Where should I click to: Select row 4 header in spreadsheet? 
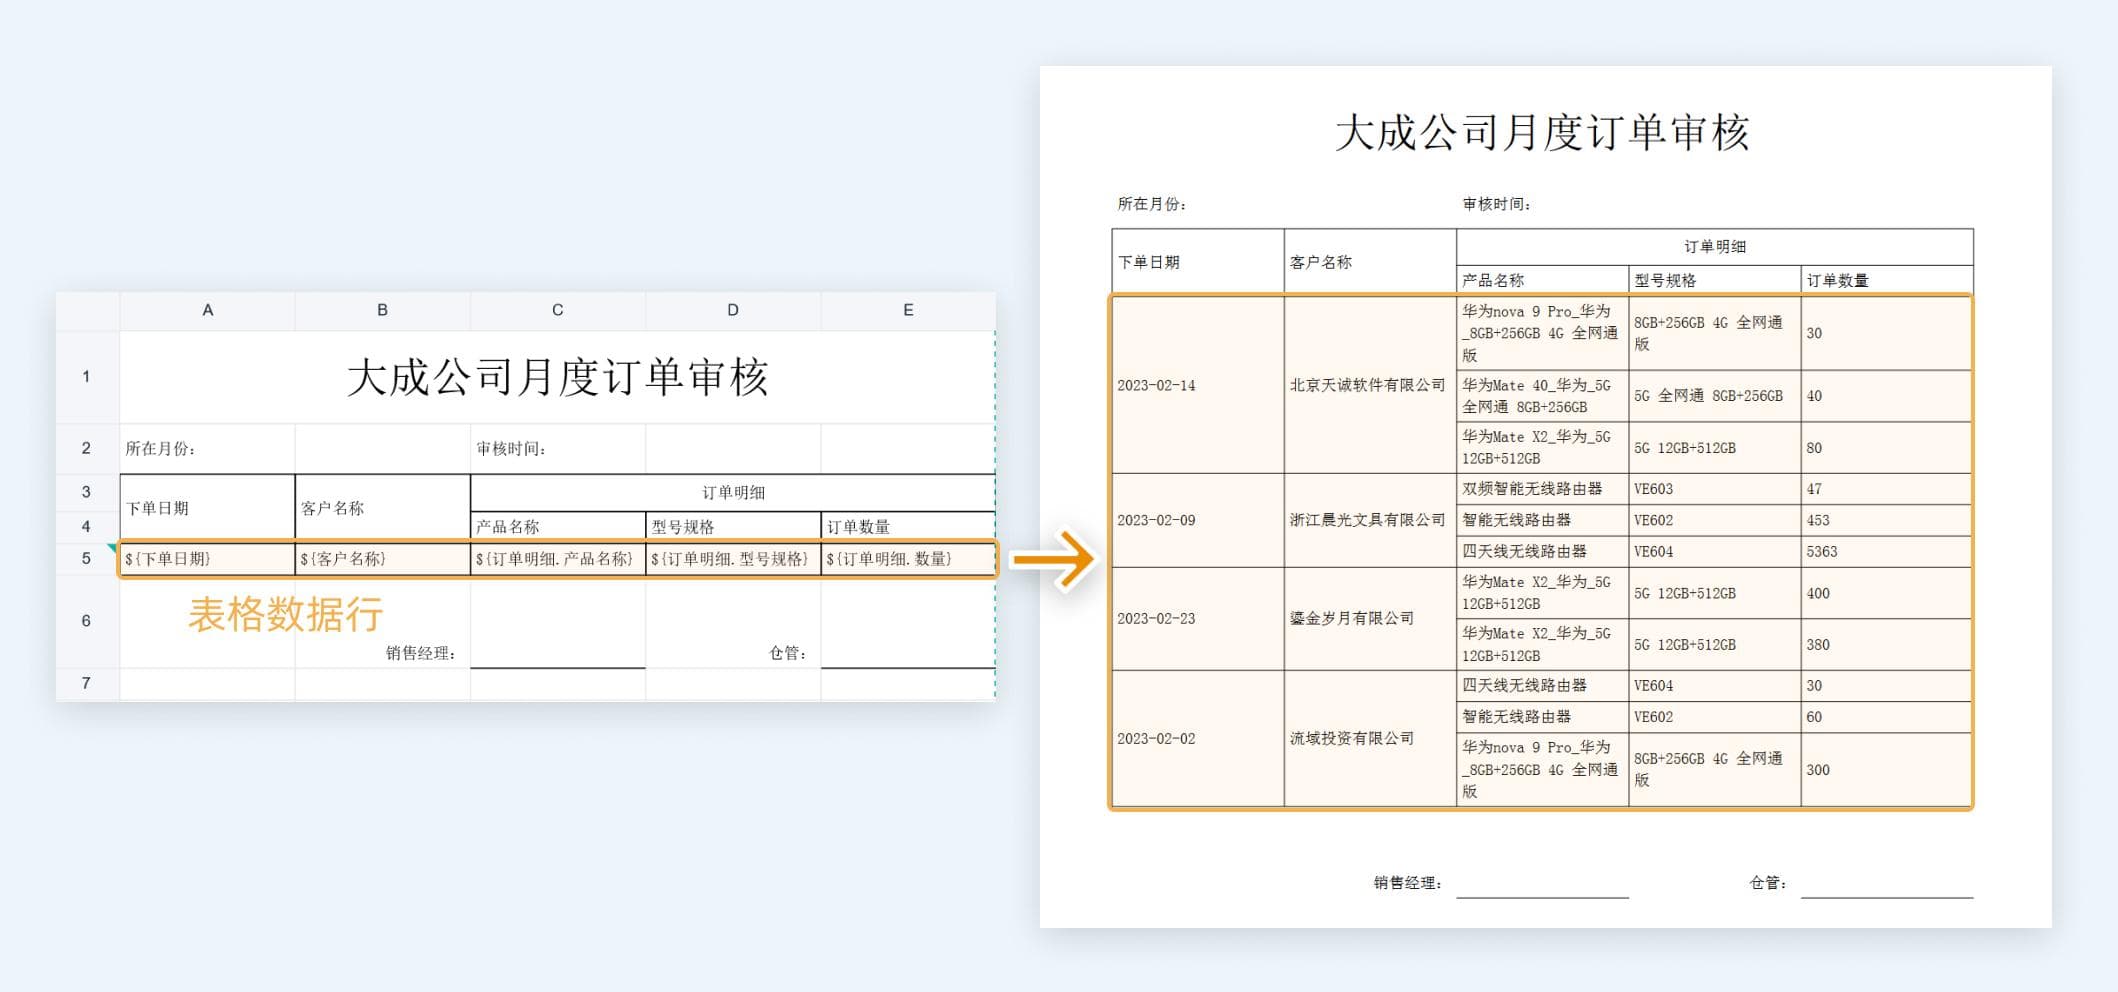[87, 526]
